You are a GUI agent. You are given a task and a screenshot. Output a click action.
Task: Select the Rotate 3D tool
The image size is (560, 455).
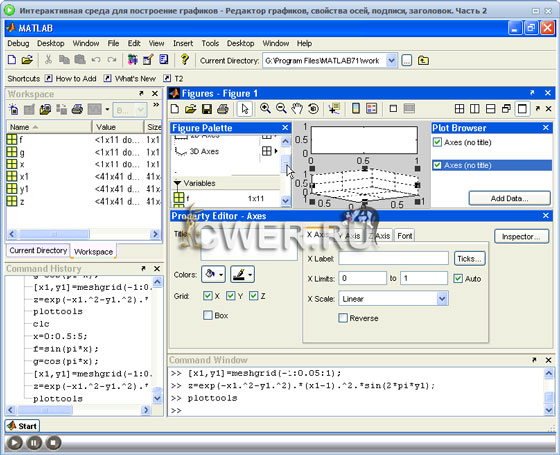click(x=313, y=108)
